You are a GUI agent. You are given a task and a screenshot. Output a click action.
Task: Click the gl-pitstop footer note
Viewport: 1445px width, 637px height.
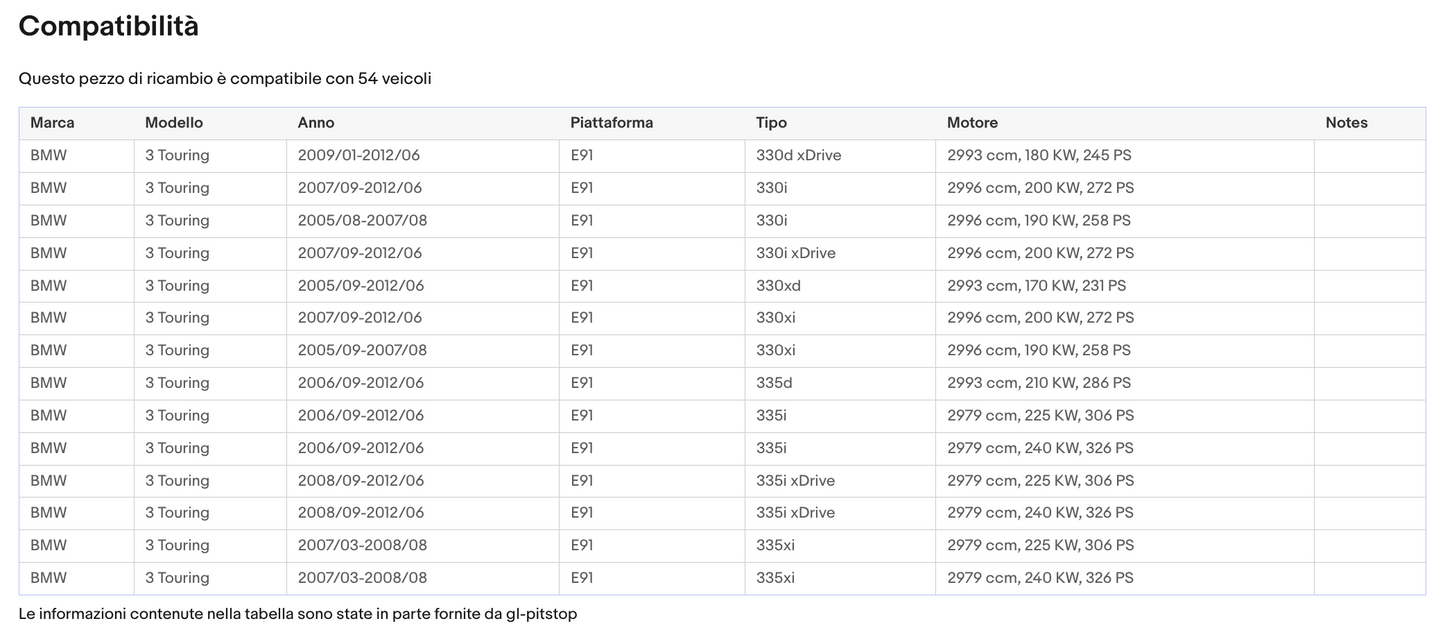tap(297, 614)
